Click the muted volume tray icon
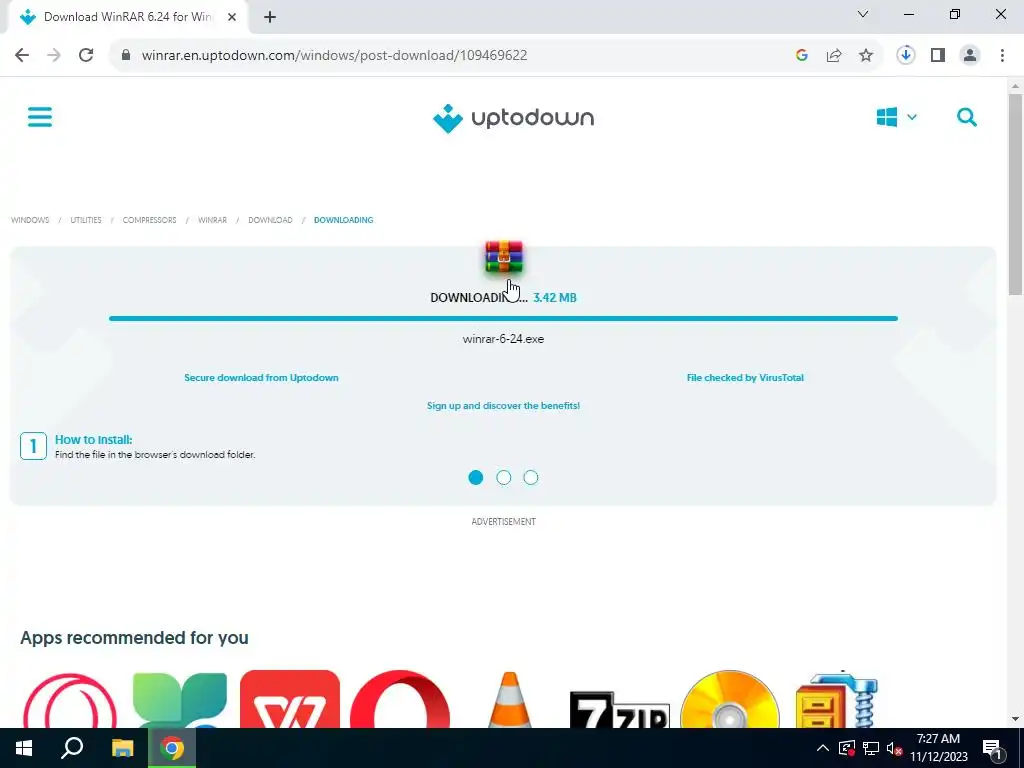Viewport: 1024px width, 768px height. 894,748
